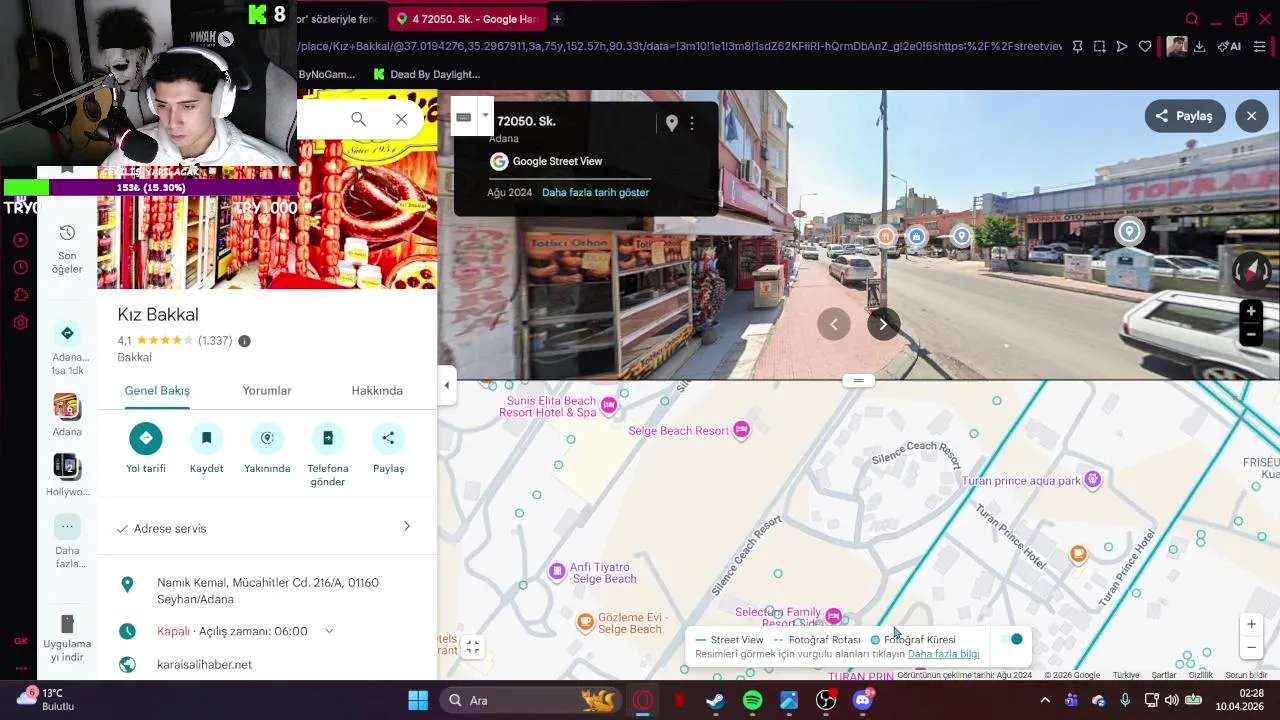
Task: Select the 72050. Sk. Google Maps browser tab
Action: 466,19
